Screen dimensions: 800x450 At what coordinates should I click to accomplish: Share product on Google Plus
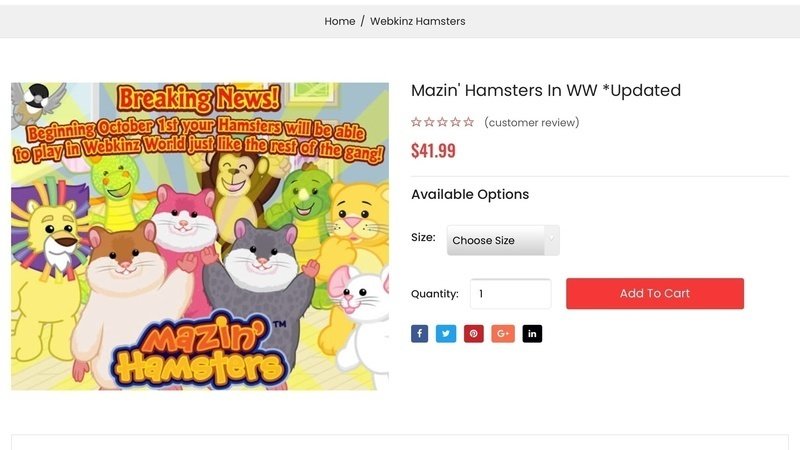[503, 334]
